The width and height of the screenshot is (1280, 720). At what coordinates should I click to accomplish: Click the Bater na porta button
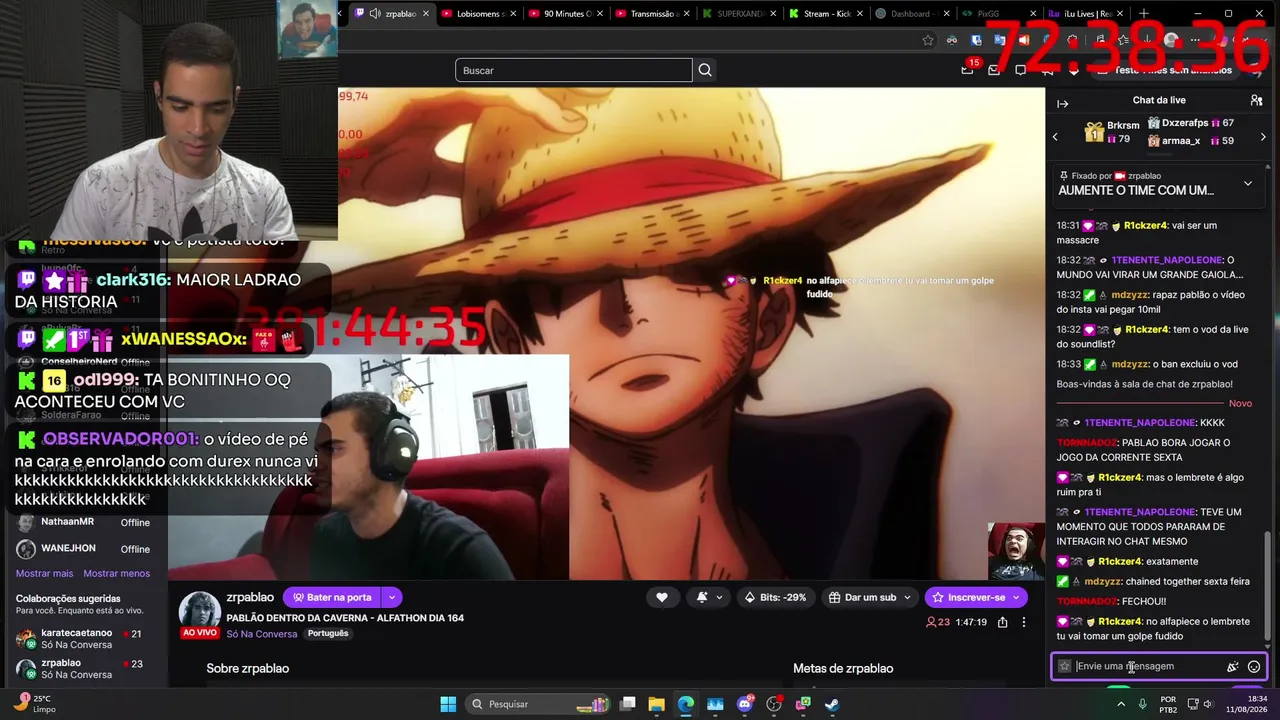tap(332, 597)
